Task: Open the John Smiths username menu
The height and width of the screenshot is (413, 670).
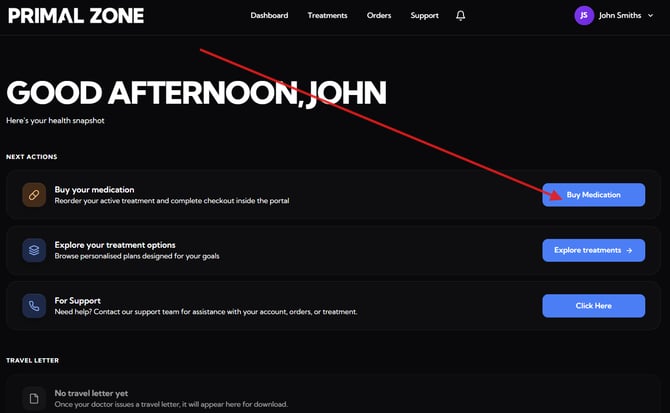Action: pyautogui.click(x=620, y=16)
